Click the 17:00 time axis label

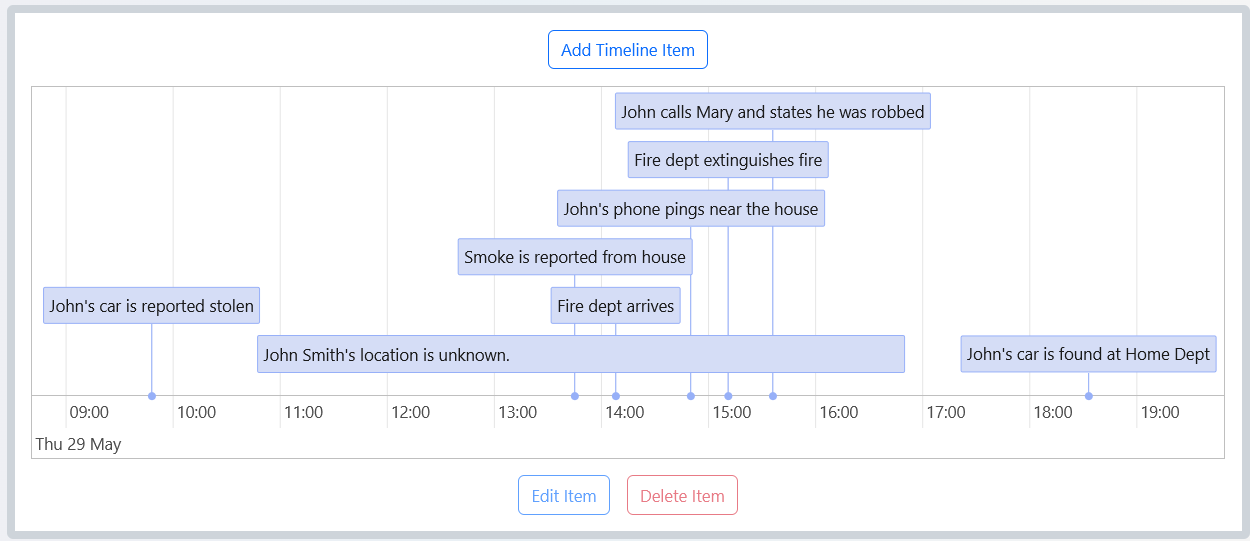945,412
